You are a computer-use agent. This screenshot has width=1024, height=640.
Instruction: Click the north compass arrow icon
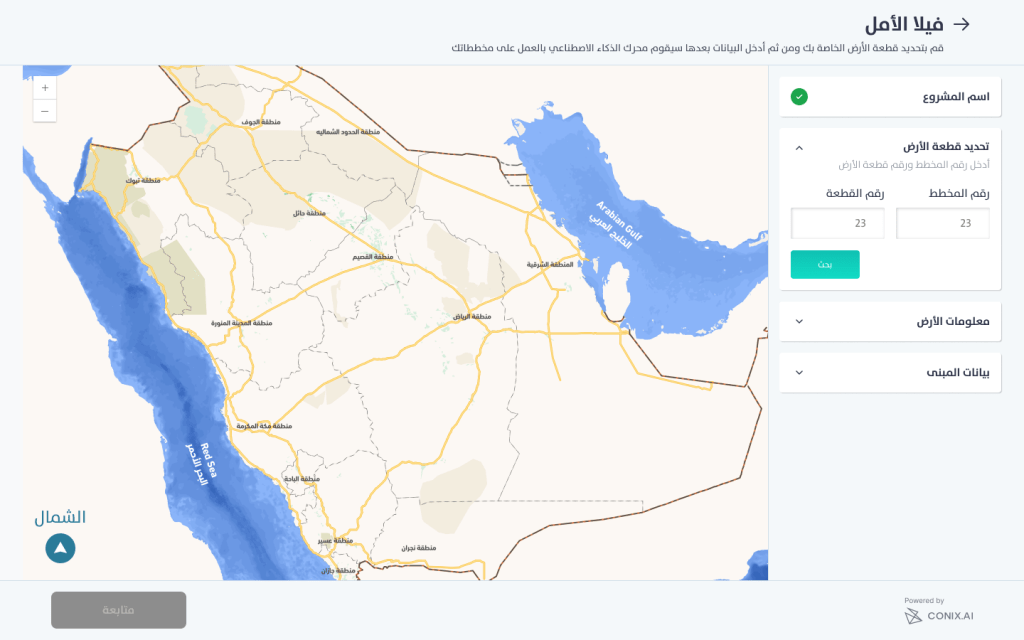point(60,548)
